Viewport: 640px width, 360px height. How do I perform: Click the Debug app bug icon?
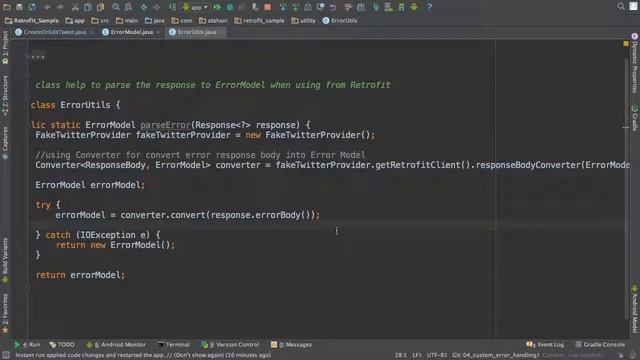coord(230,7)
